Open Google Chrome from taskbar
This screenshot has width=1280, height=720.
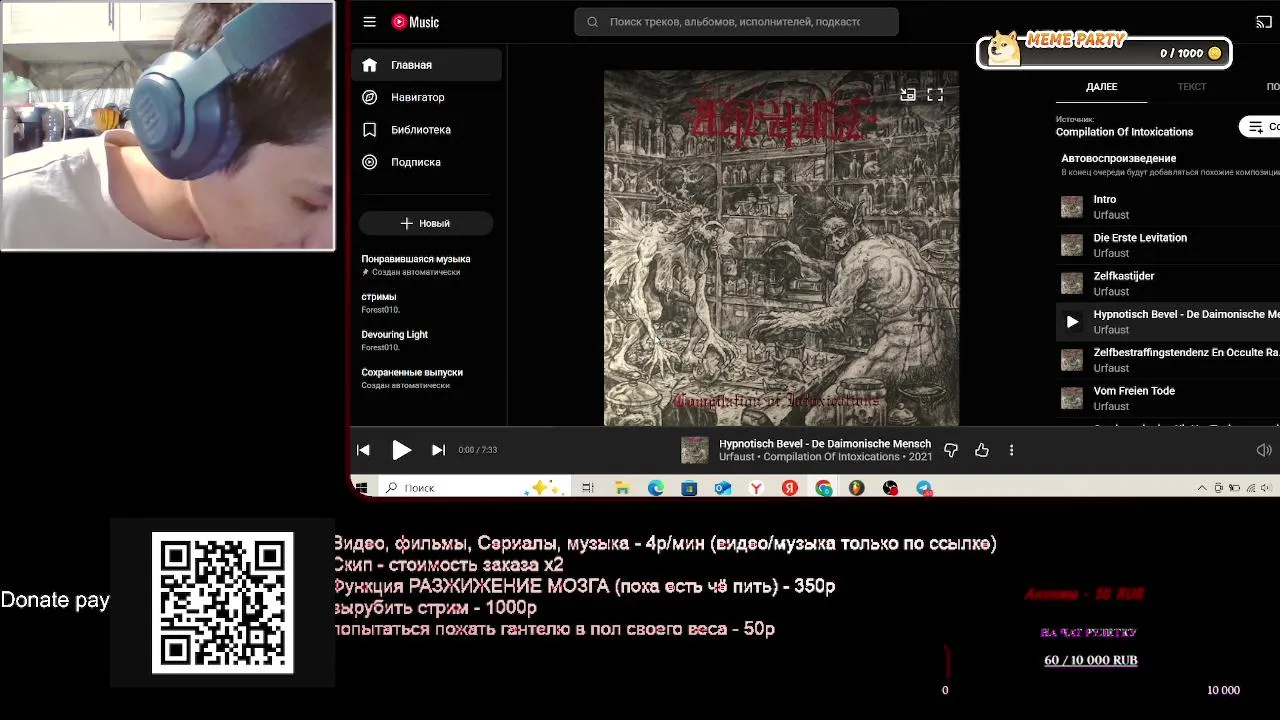coord(823,488)
